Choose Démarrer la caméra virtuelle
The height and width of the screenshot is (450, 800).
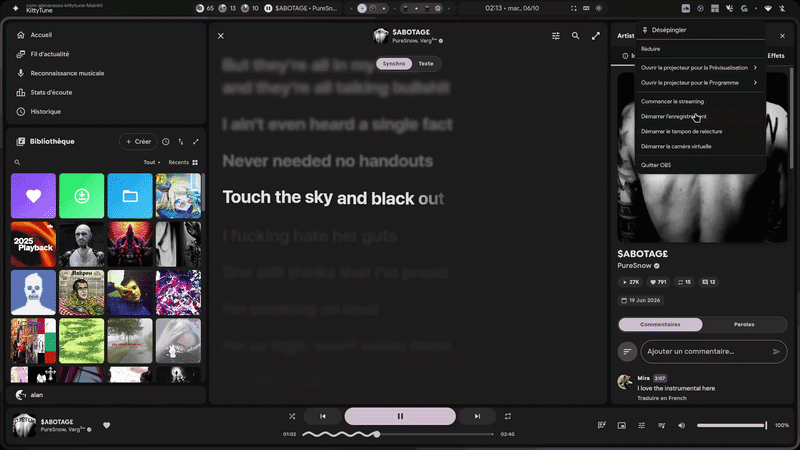[x=700, y=146]
